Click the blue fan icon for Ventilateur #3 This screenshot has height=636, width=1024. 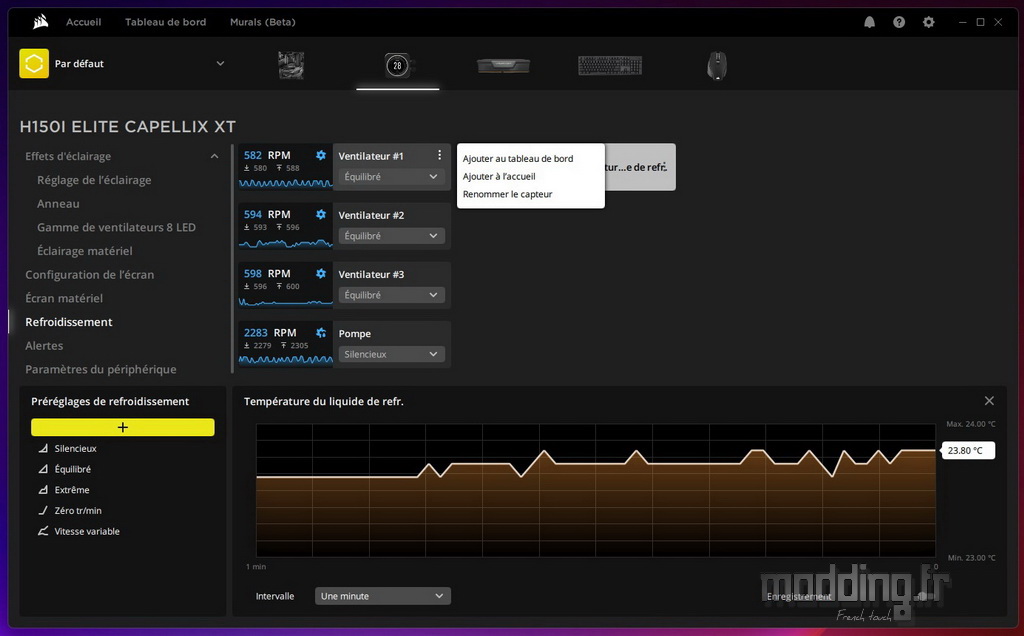pos(321,274)
